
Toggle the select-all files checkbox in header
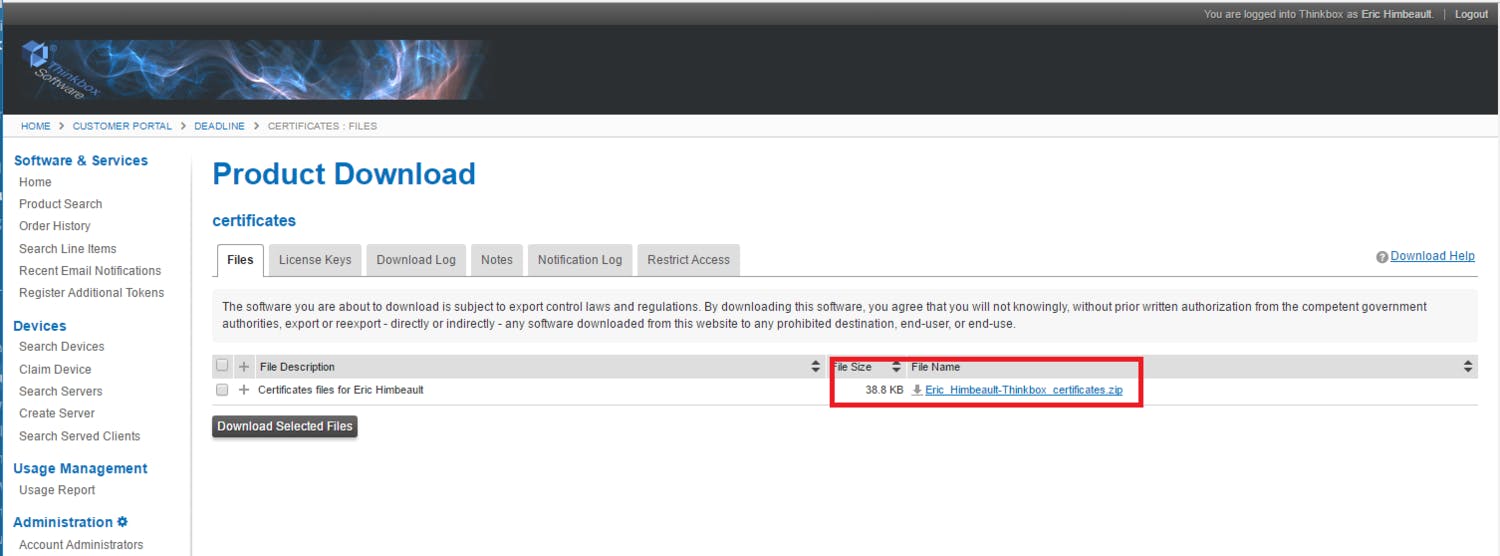222,366
